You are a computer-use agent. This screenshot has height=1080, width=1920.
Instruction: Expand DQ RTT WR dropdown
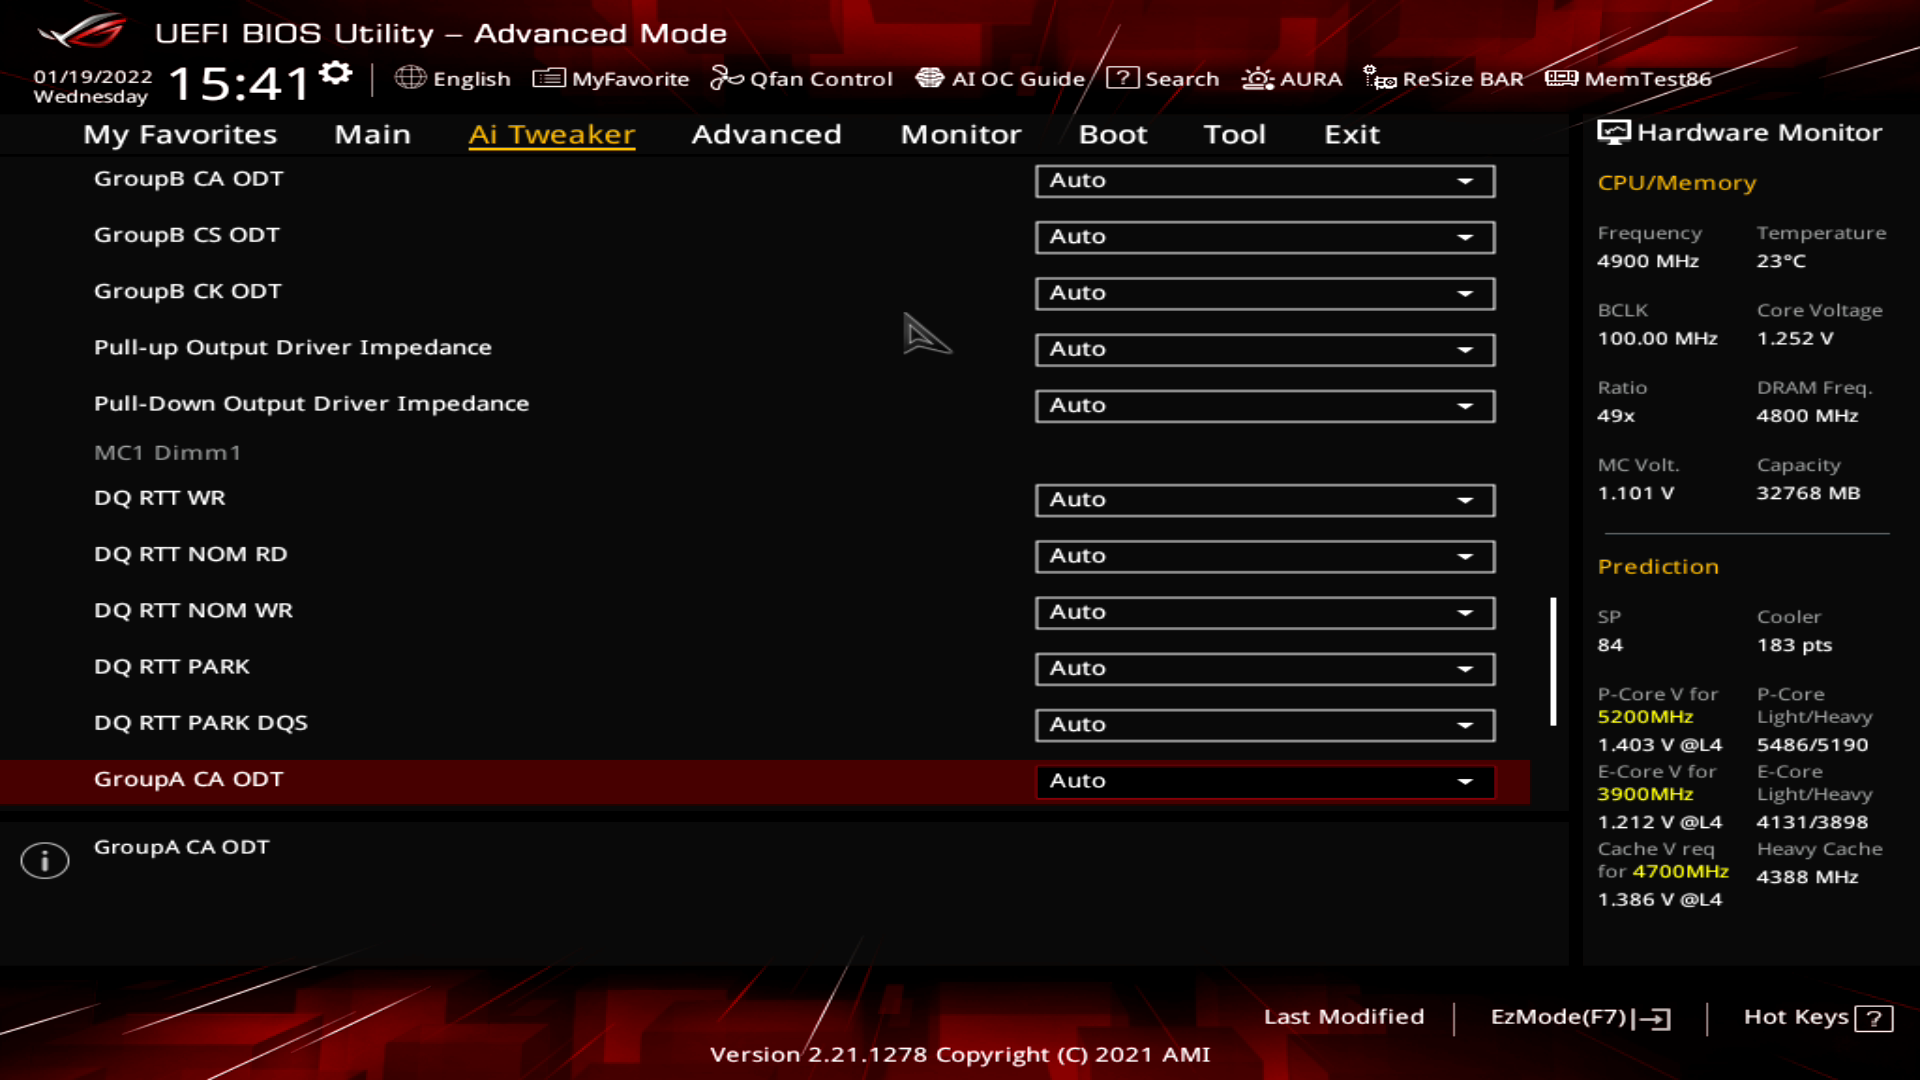1464,498
